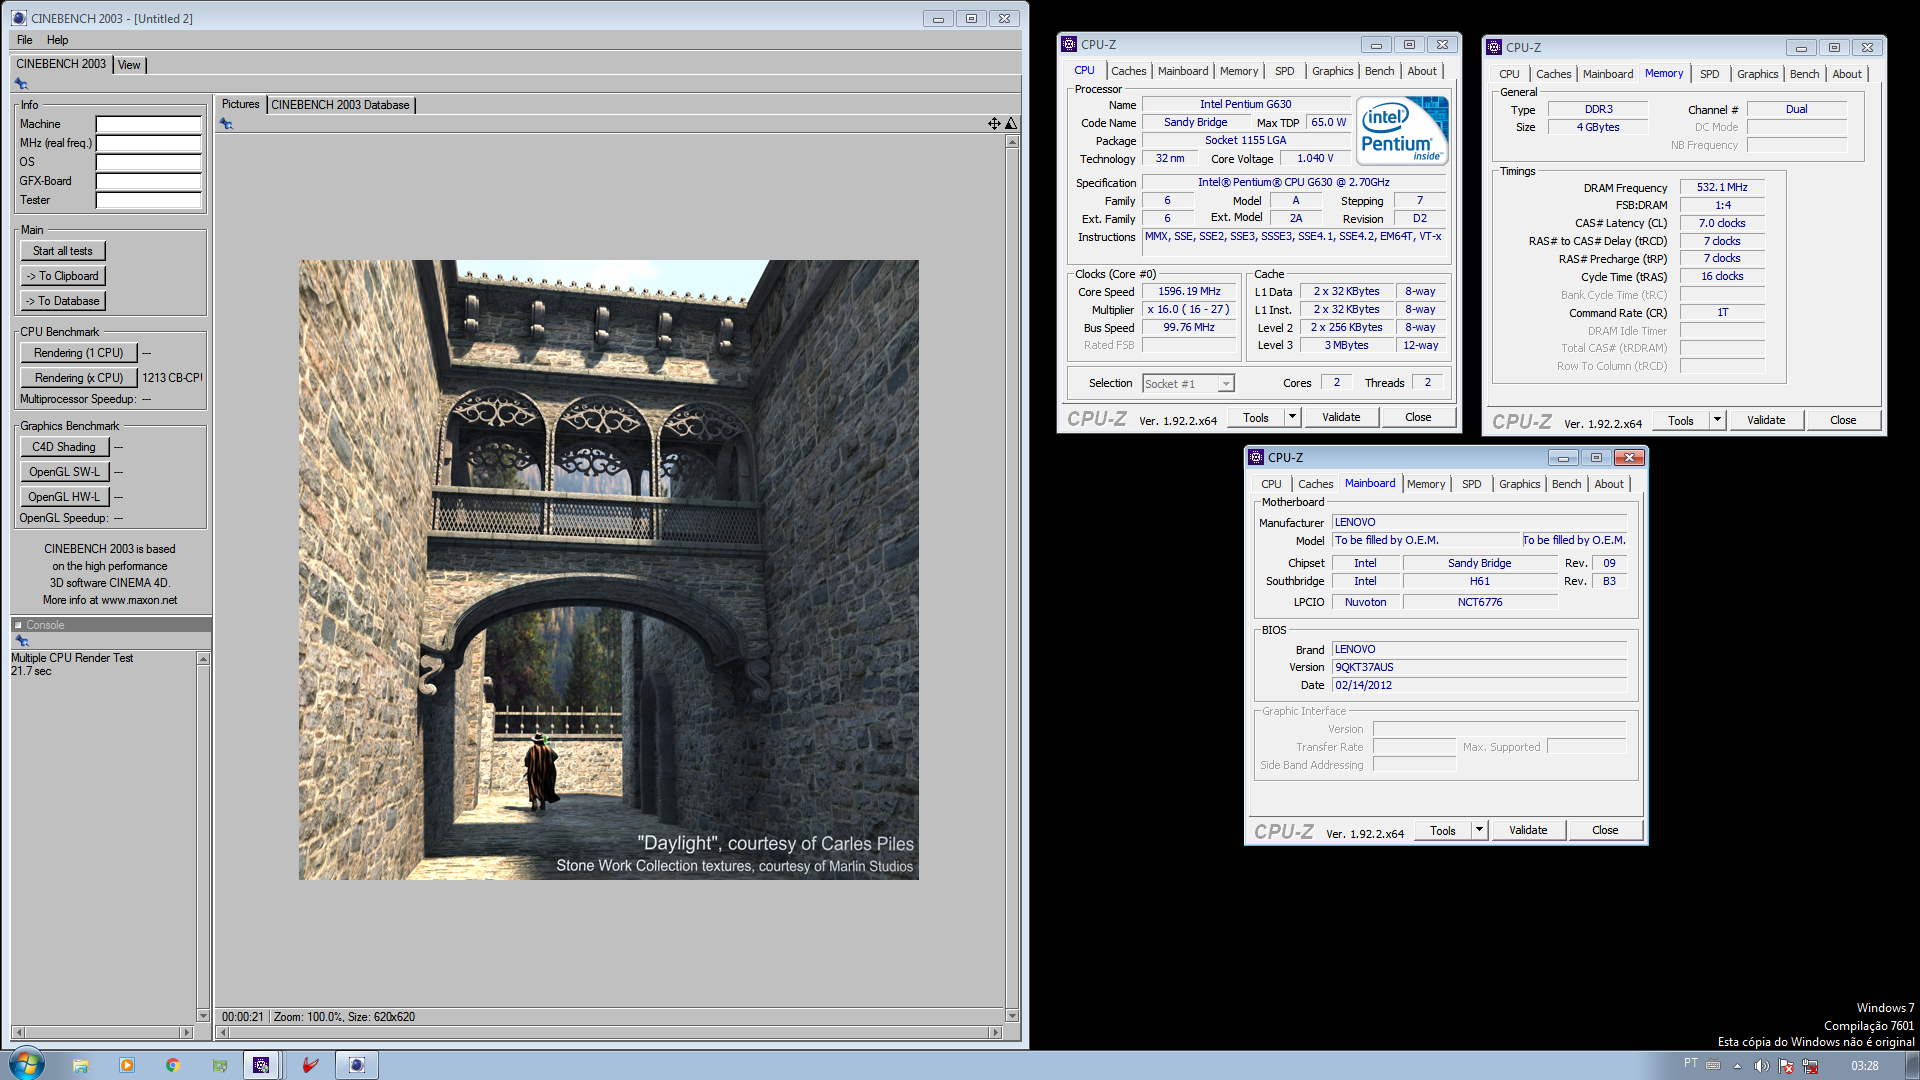
Task: Click the 03:28 clock in the taskbar
Action: (1864, 1066)
